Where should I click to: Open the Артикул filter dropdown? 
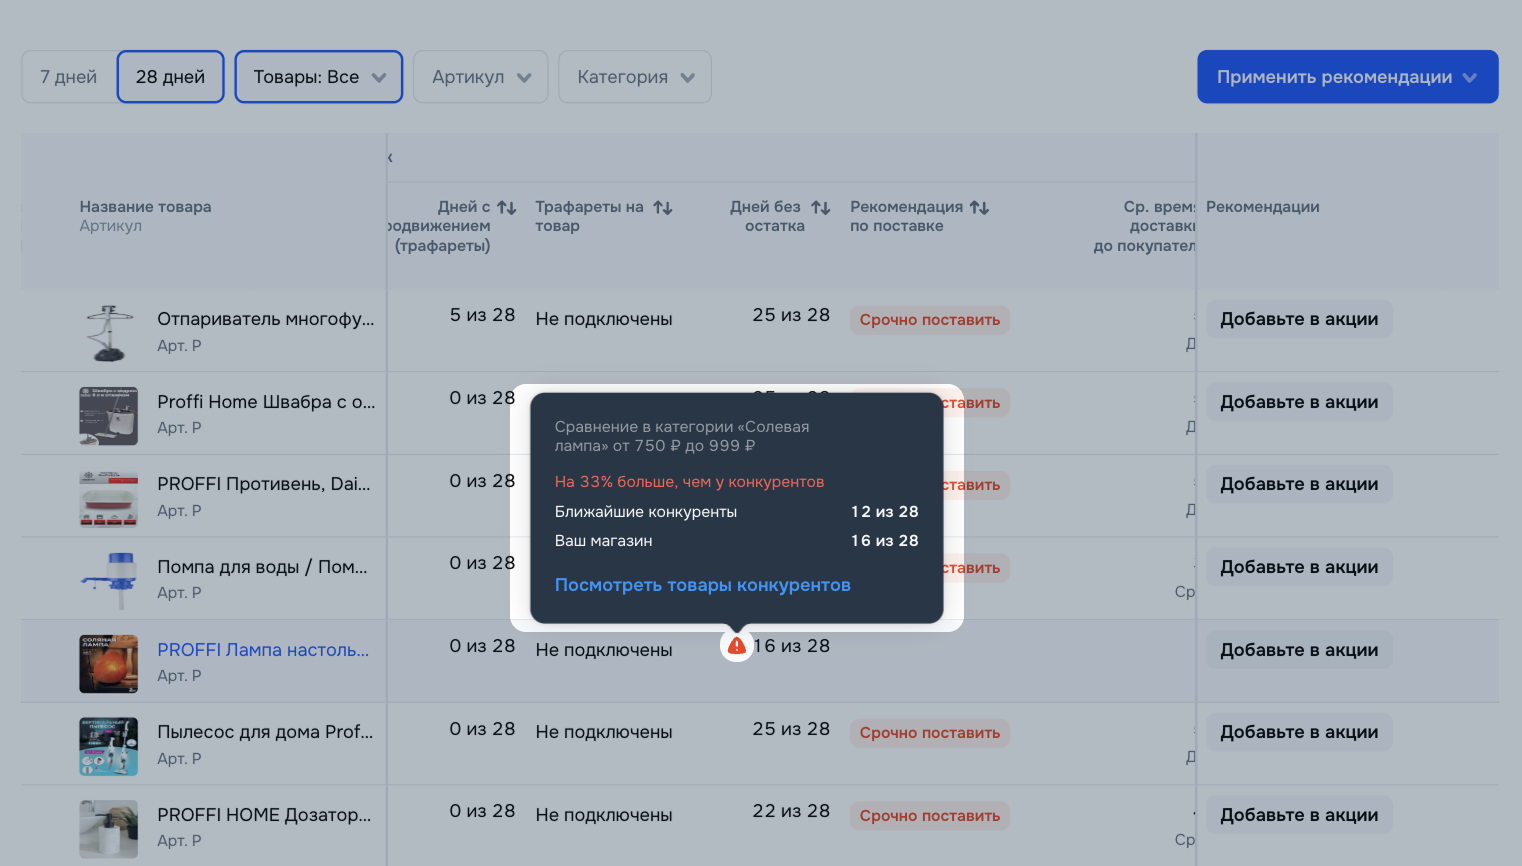[x=481, y=77]
